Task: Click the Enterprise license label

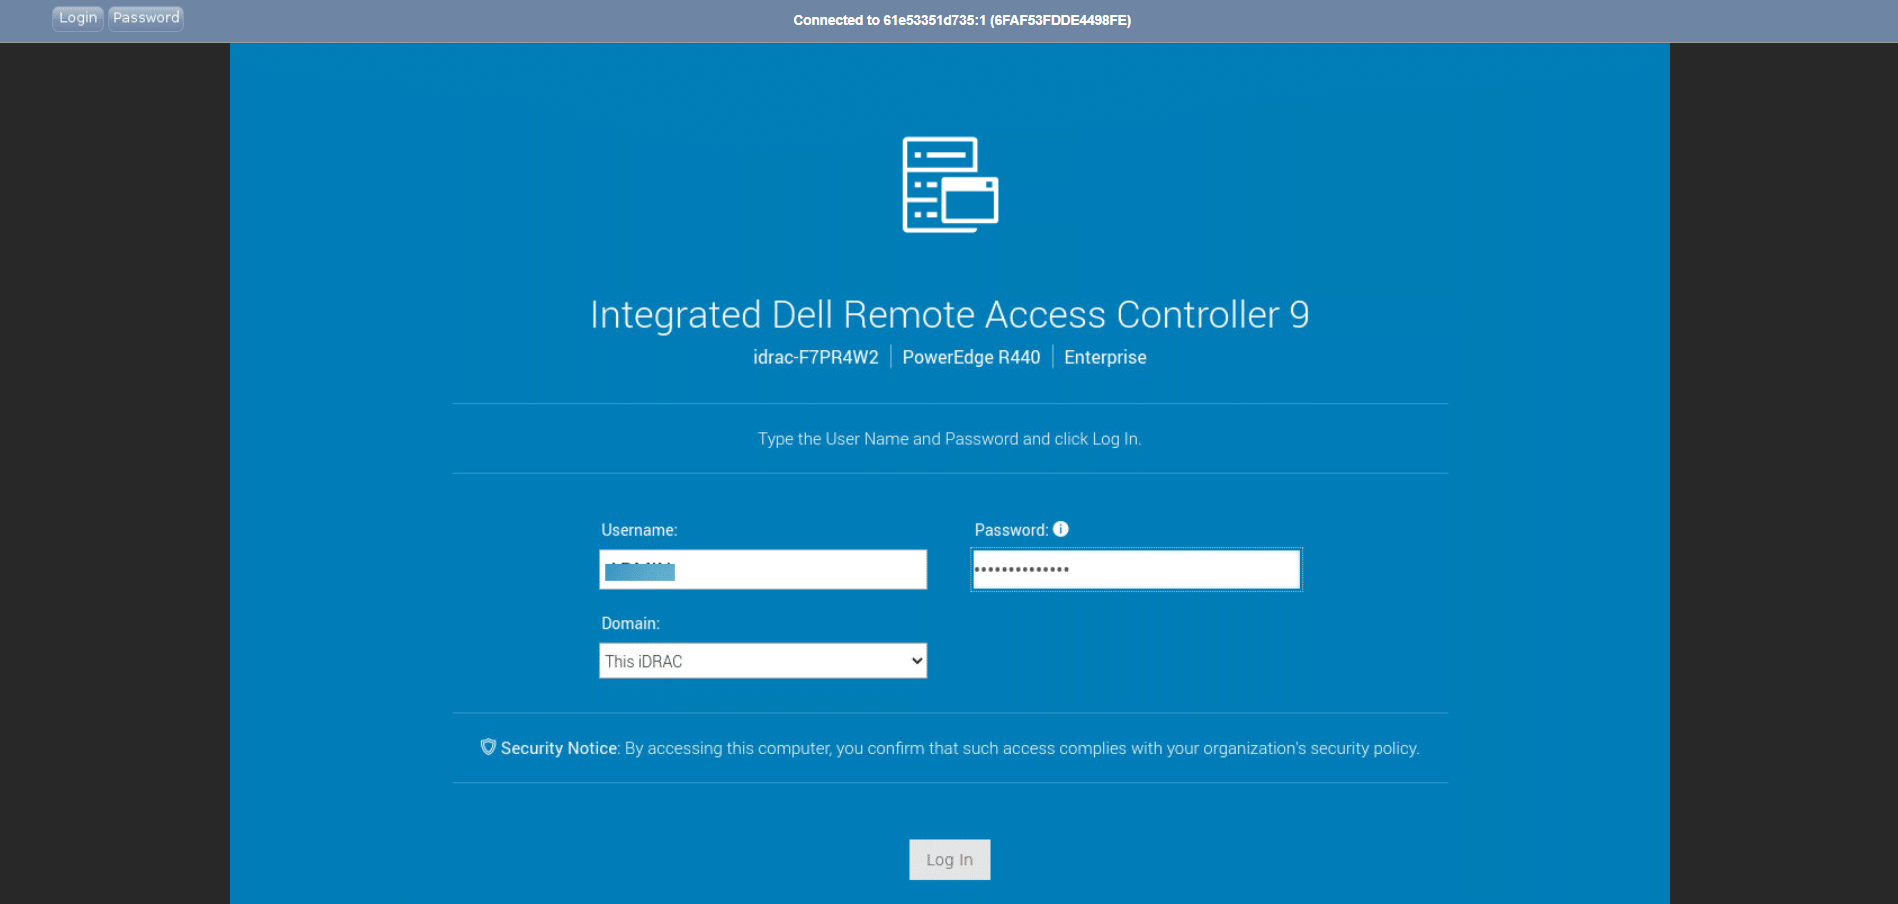Action: (1105, 357)
